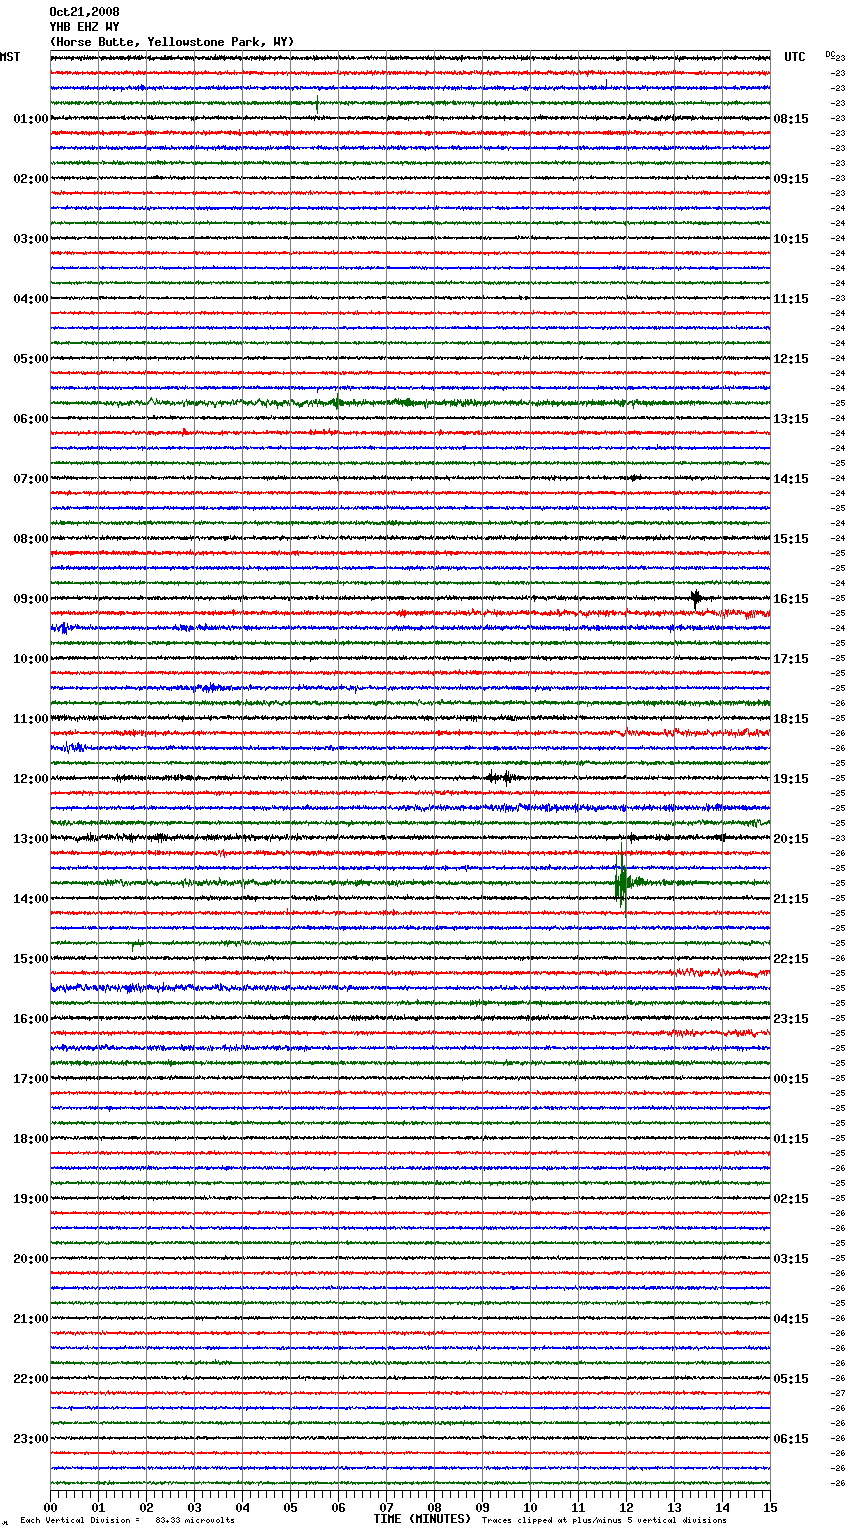Viewport: 850px width, 1534px height.
Task: Click the 19:15 UTC time label
Action: (791, 779)
